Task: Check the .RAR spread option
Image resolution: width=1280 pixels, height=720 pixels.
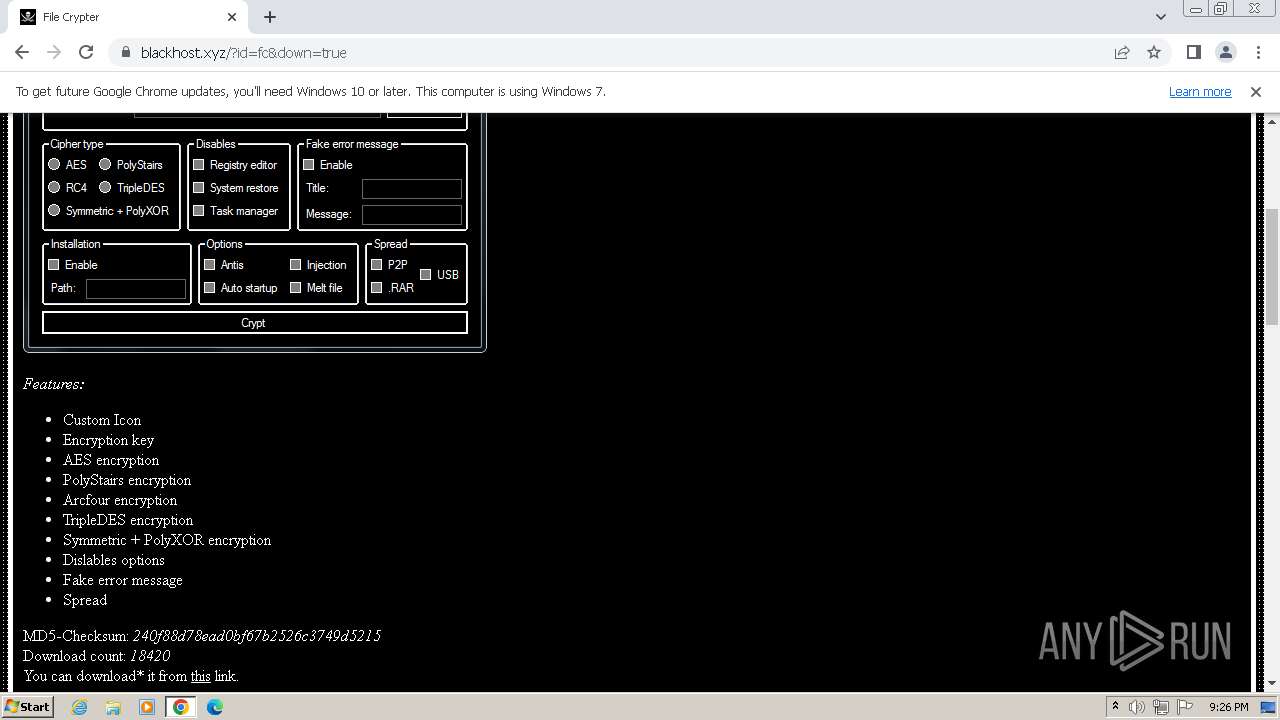Action: (x=376, y=287)
